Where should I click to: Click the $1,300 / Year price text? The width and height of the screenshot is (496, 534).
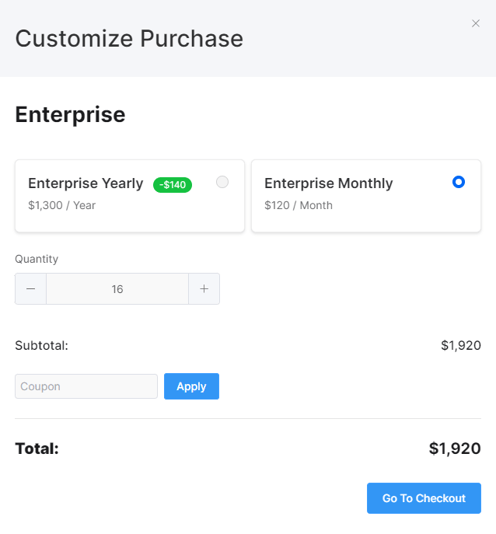tap(62, 205)
